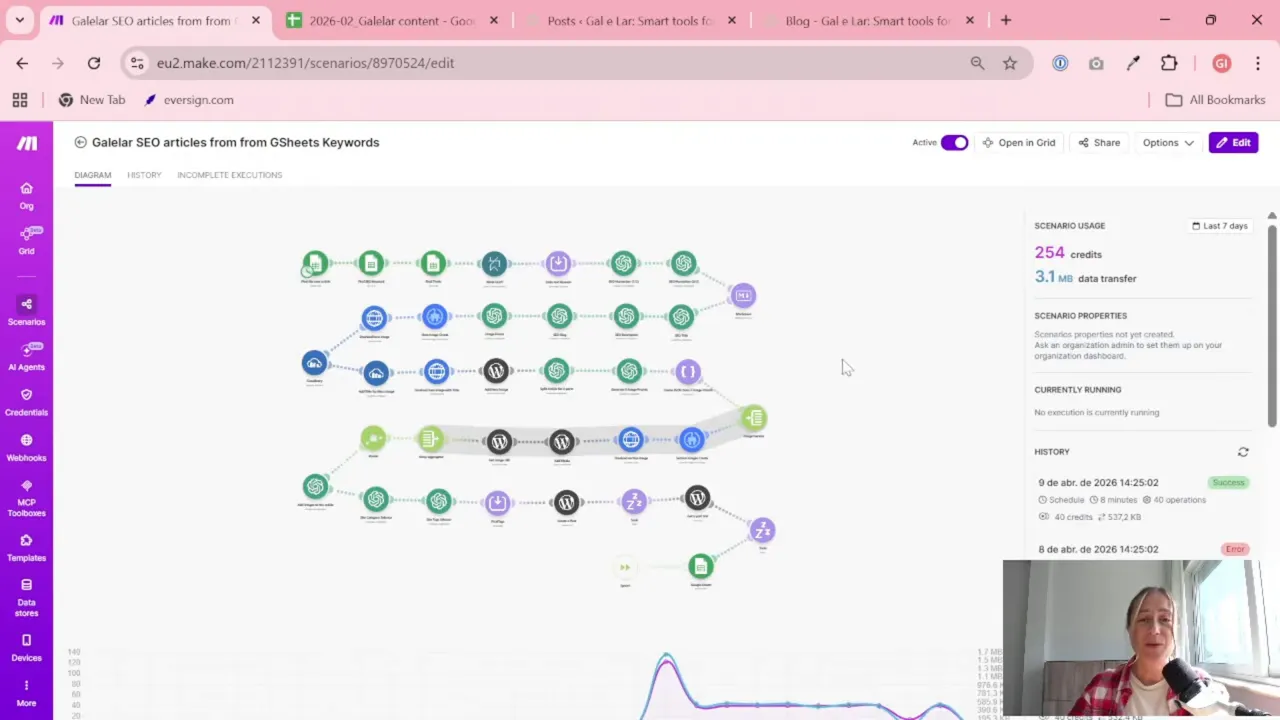This screenshot has width=1280, height=720.
Task: Switch to the Blog - Gal e Lar browser tab
Action: [868, 20]
